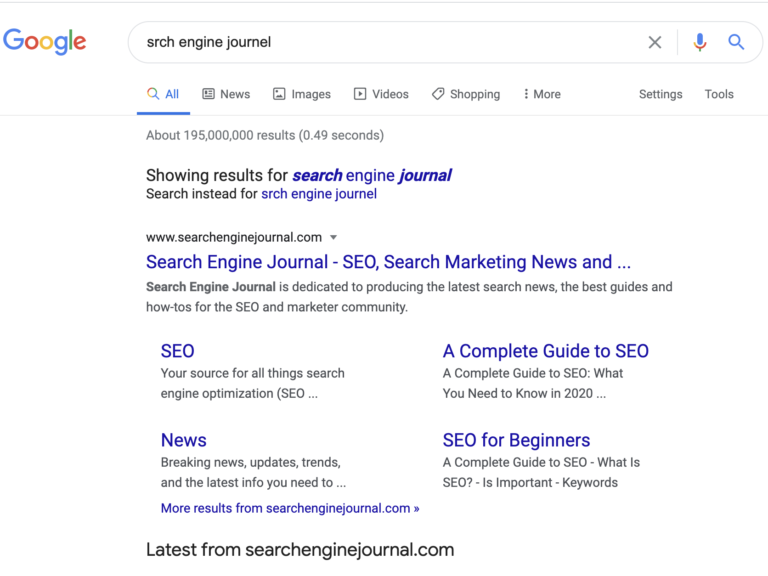The height and width of the screenshot is (576, 768).
Task: Select the All tab
Action: tap(163, 94)
